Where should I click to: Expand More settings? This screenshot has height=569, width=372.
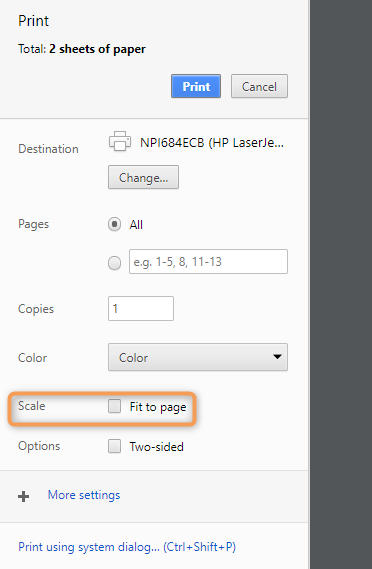pyautogui.click(x=84, y=495)
